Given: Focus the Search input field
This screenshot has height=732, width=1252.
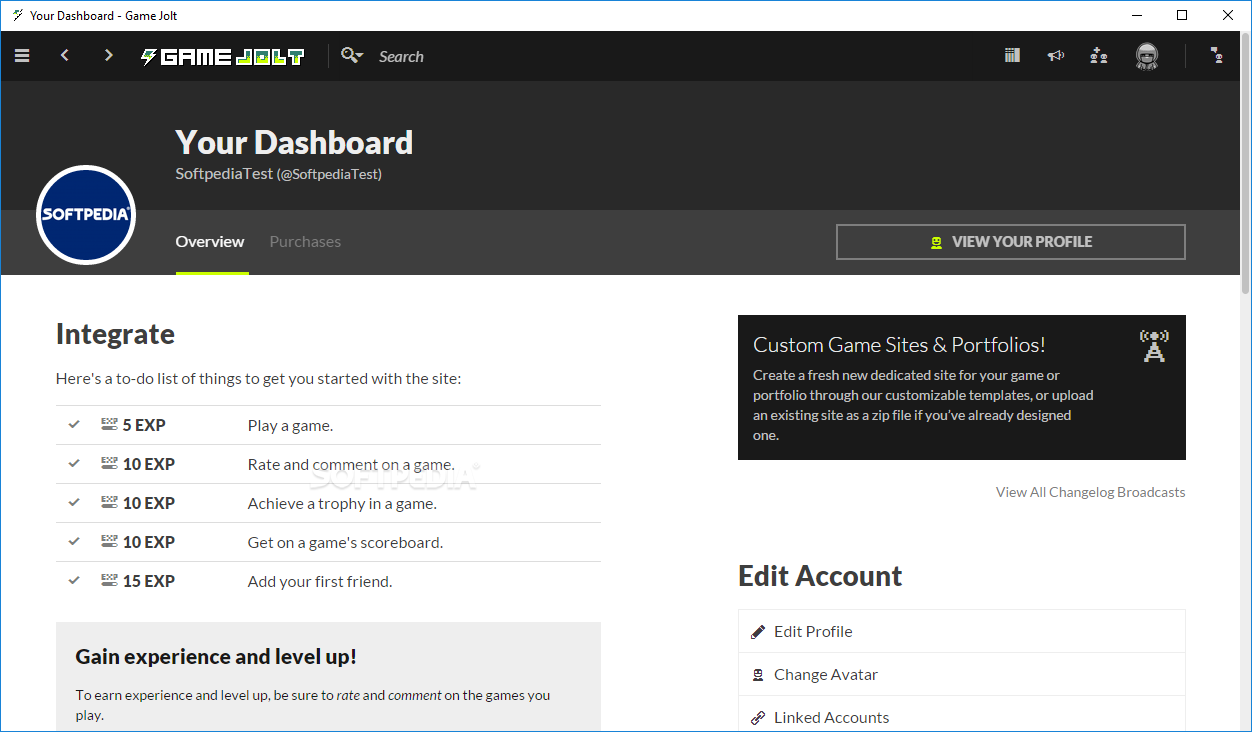Looking at the screenshot, I should click(401, 57).
